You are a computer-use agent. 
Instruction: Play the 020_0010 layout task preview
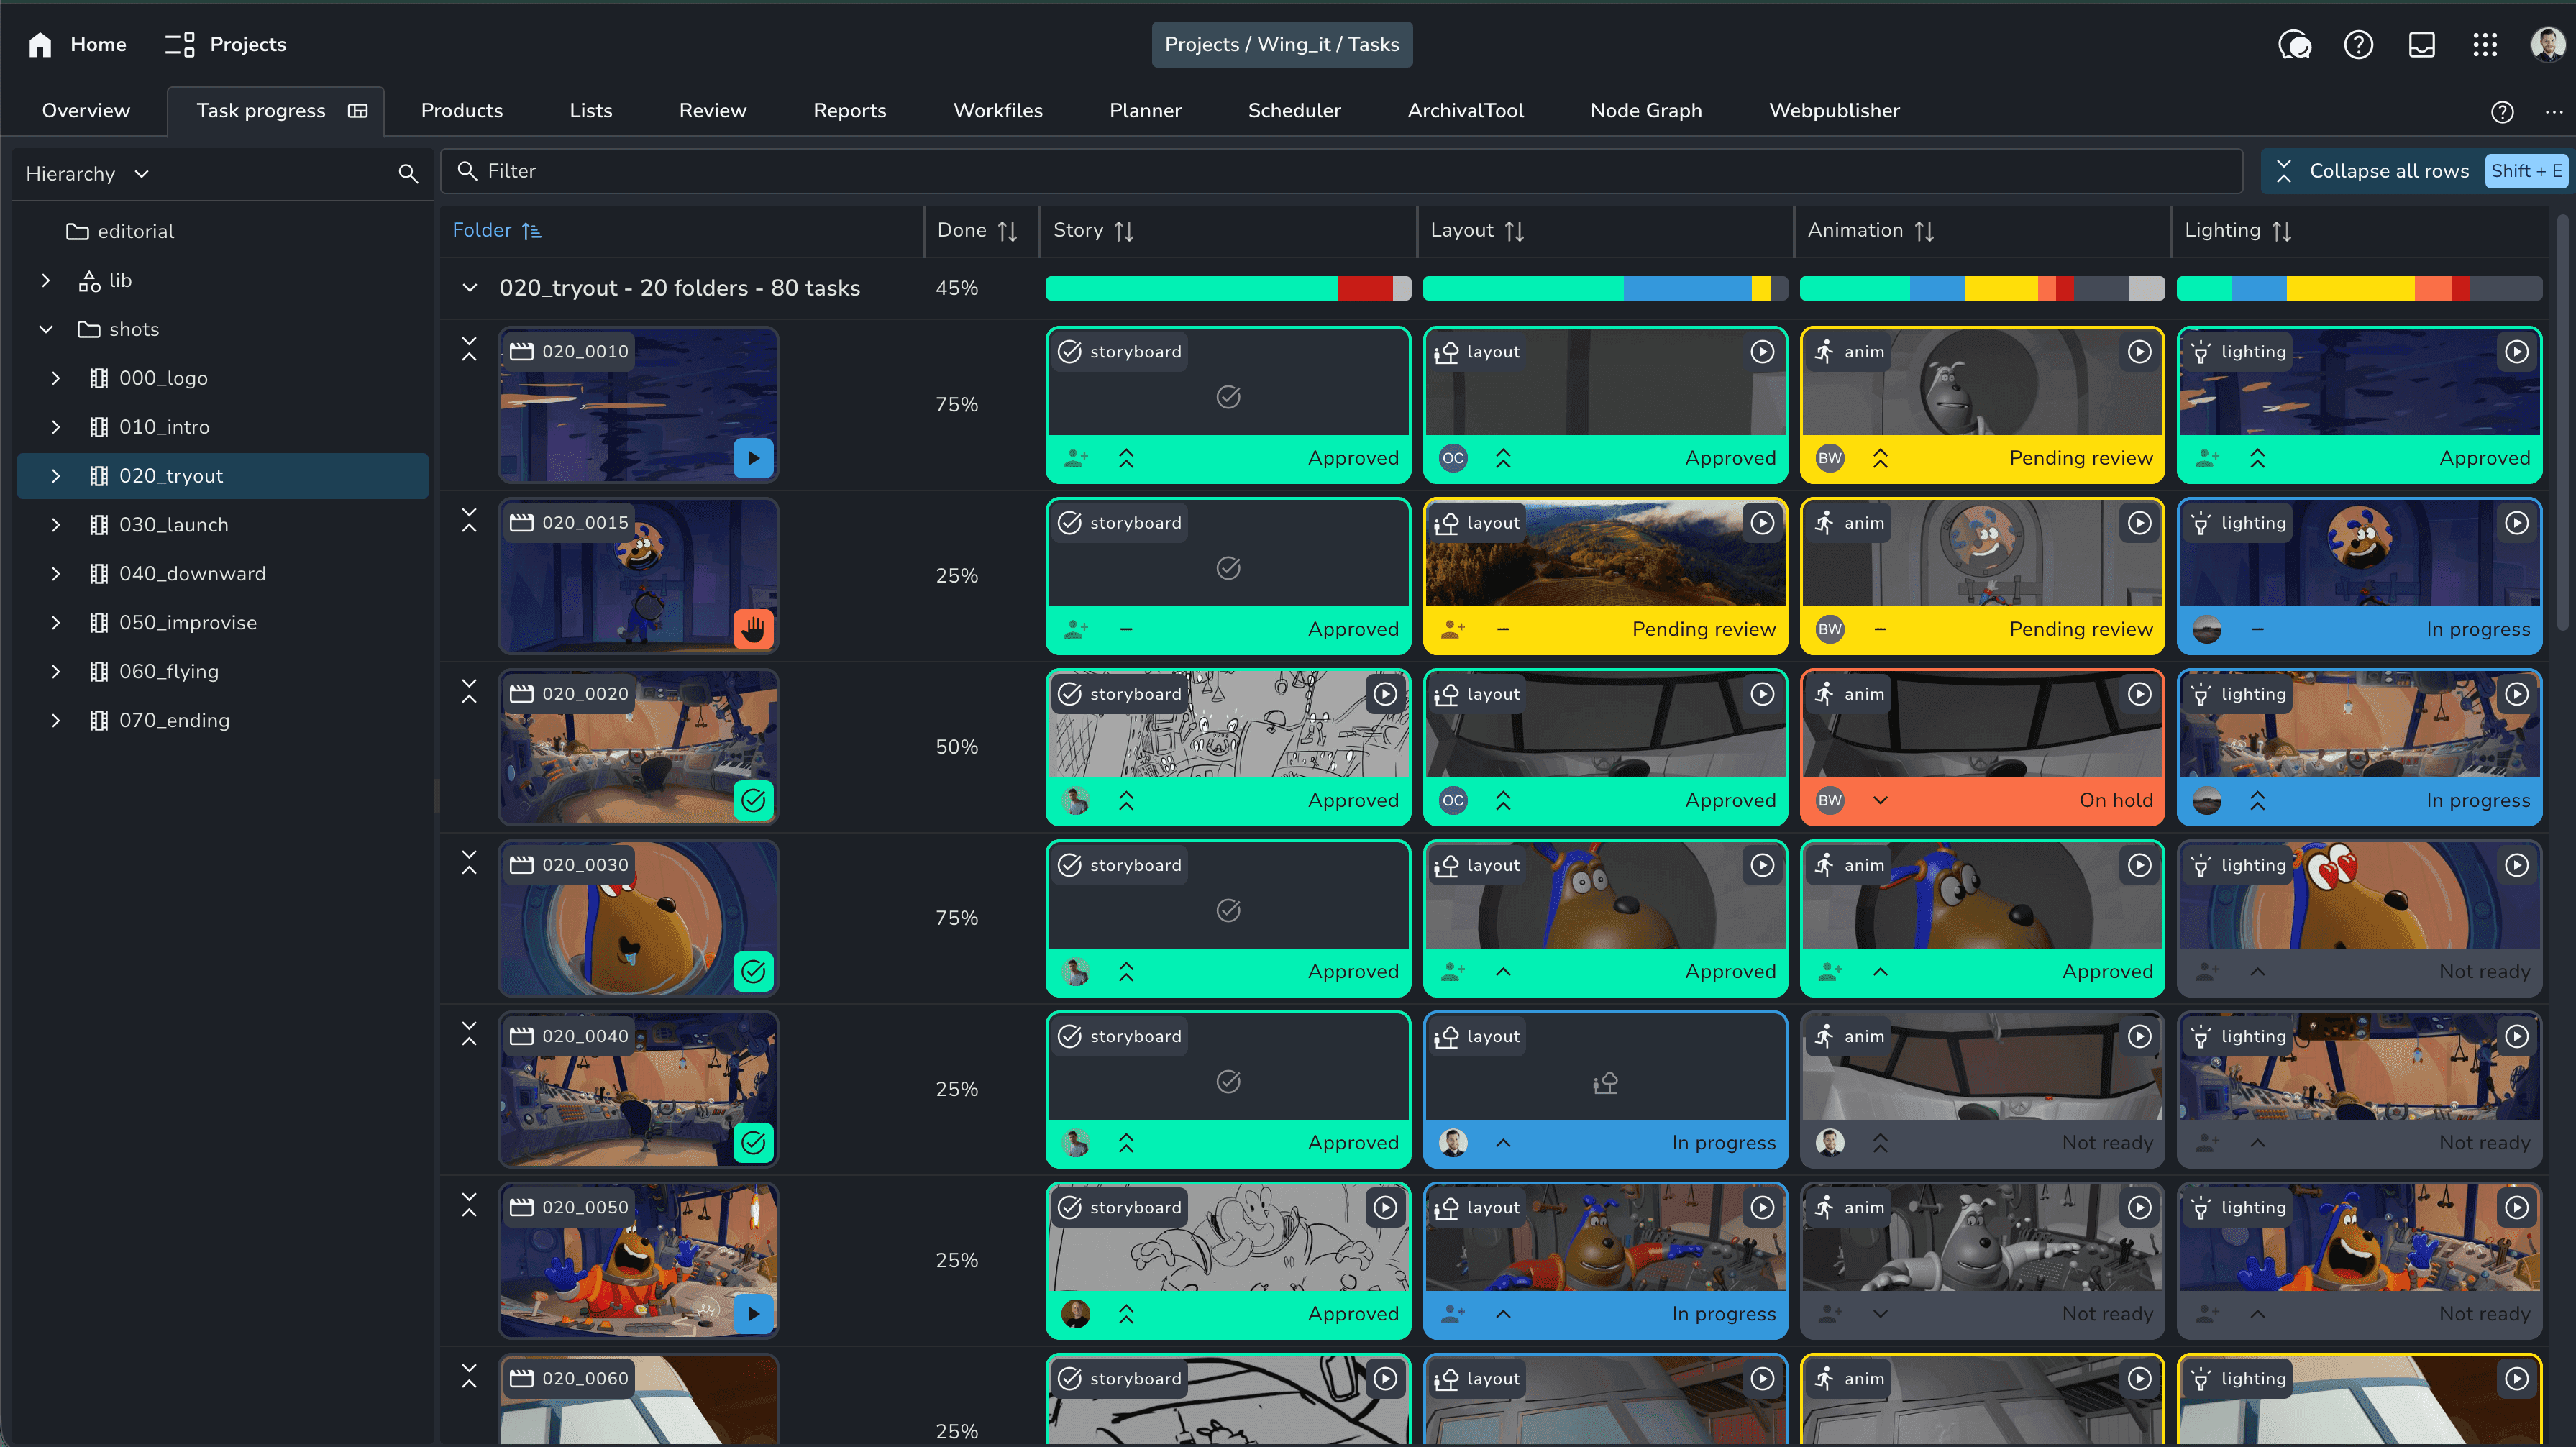pyautogui.click(x=1762, y=352)
